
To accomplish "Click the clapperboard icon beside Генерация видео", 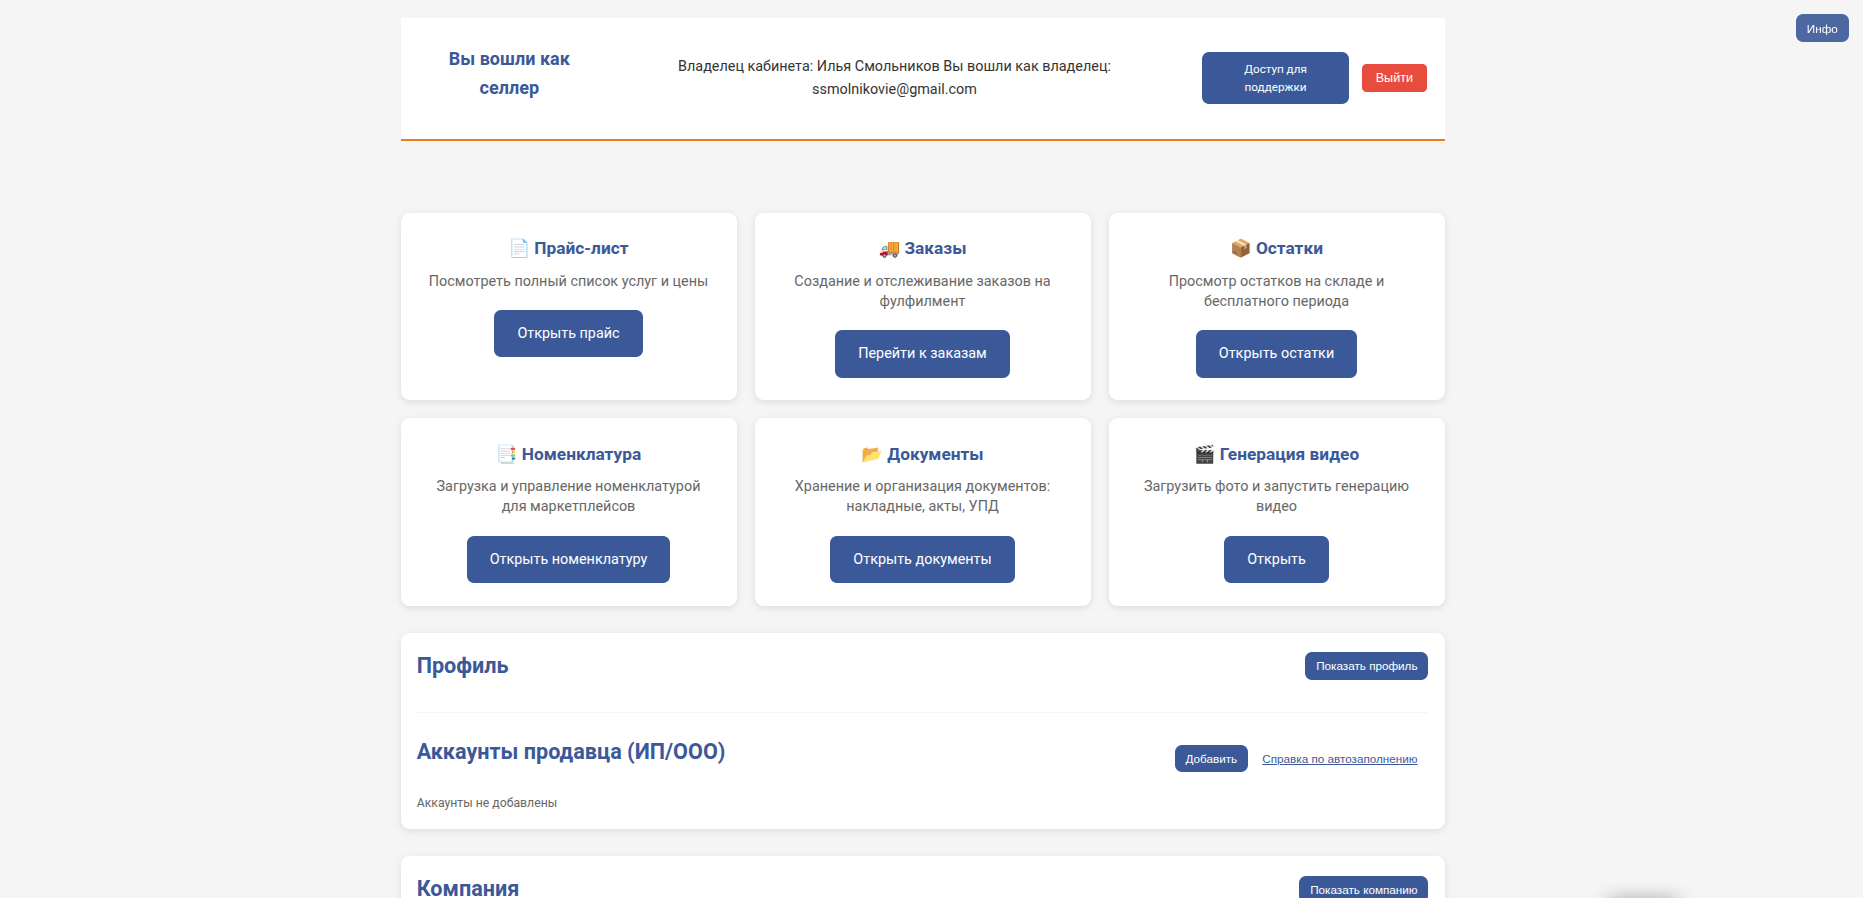I will coord(1204,454).
